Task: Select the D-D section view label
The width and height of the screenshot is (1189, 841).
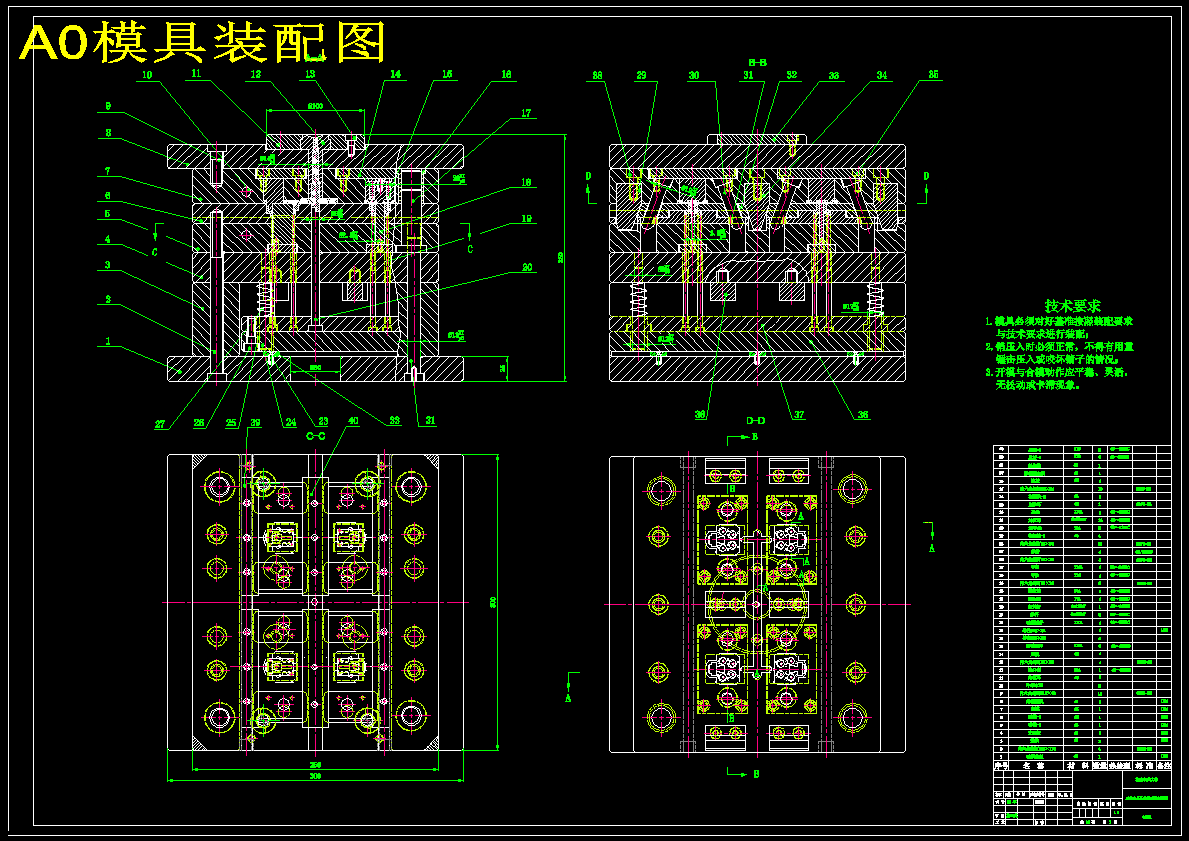Action: (x=756, y=420)
